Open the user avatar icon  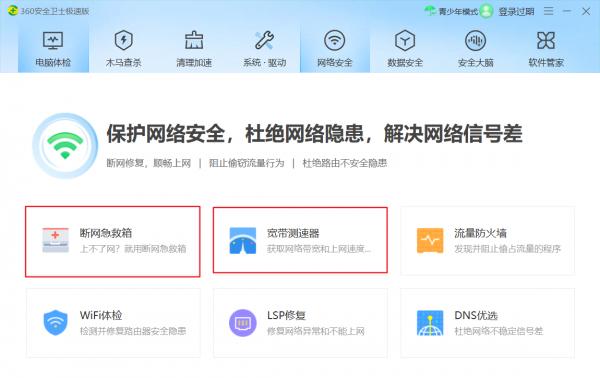point(486,11)
